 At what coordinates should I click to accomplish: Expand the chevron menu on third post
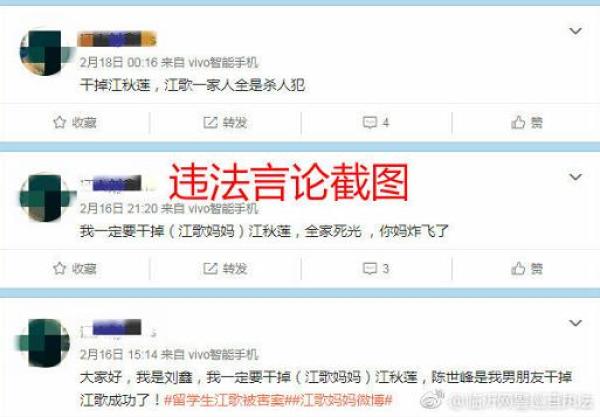(x=575, y=323)
